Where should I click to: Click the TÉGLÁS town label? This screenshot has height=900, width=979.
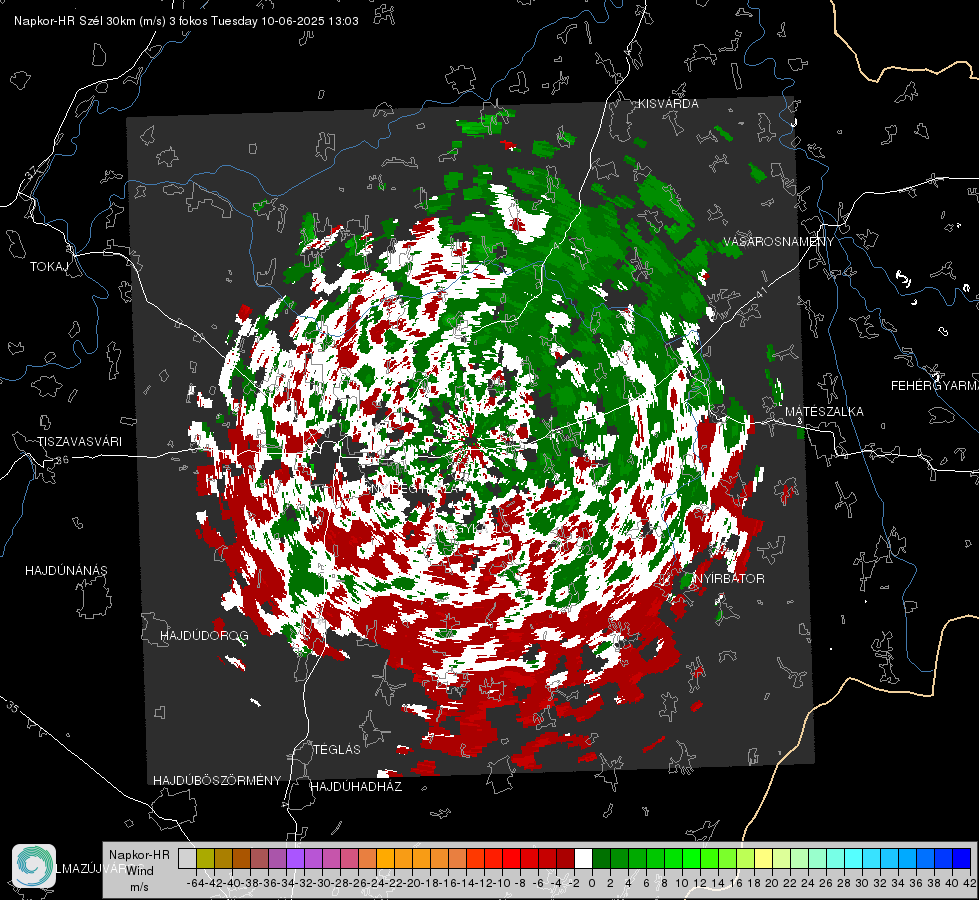[337, 750]
